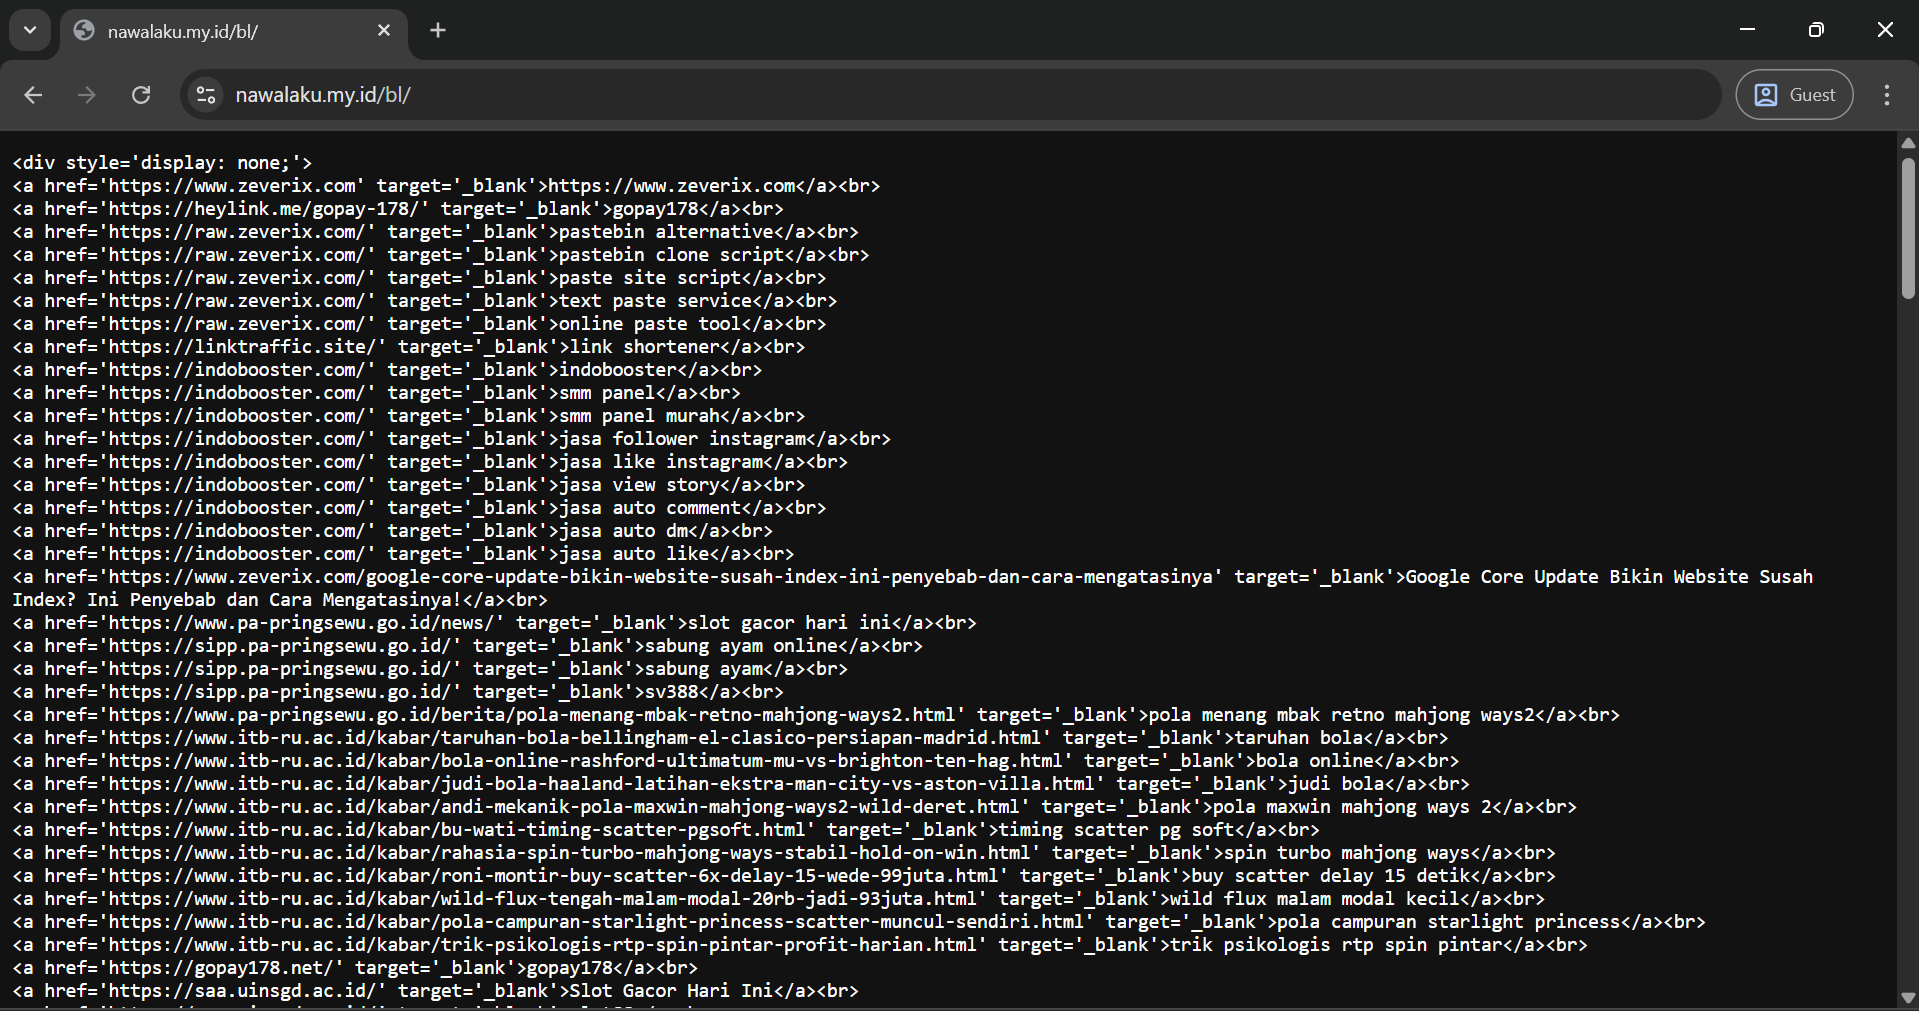This screenshot has height=1011, width=1919.
Task: Close the browser window
Action: pyautogui.click(x=1885, y=30)
